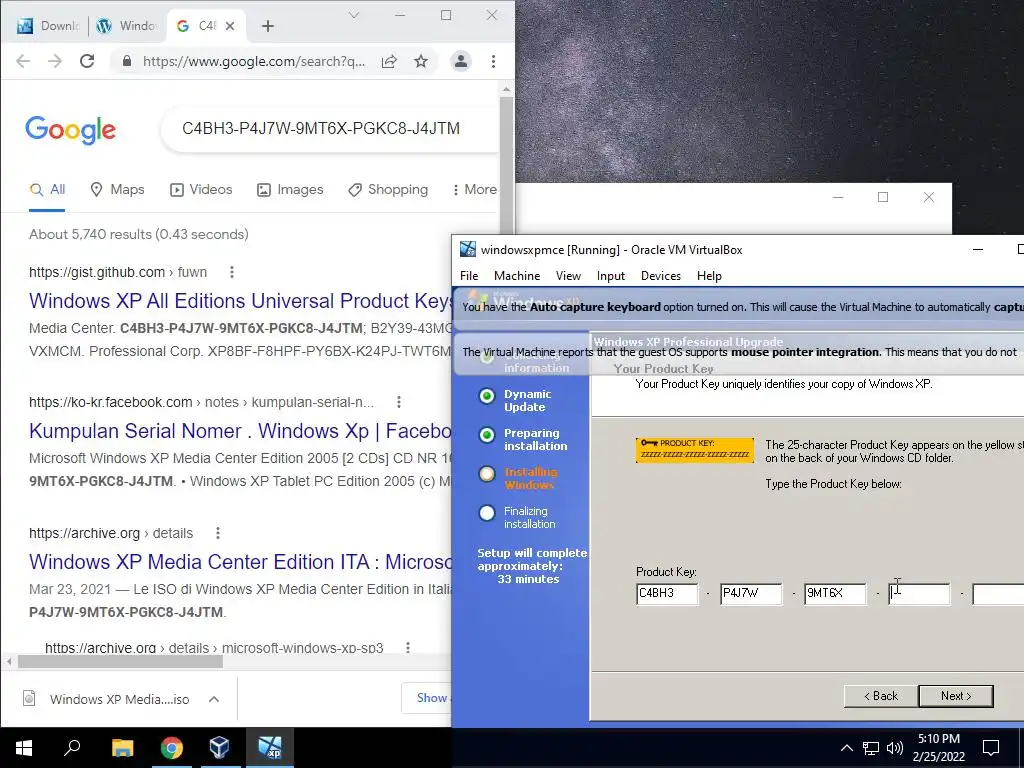Click the Google logo
Viewport: 1024px width, 768px height.
point(71,130)
